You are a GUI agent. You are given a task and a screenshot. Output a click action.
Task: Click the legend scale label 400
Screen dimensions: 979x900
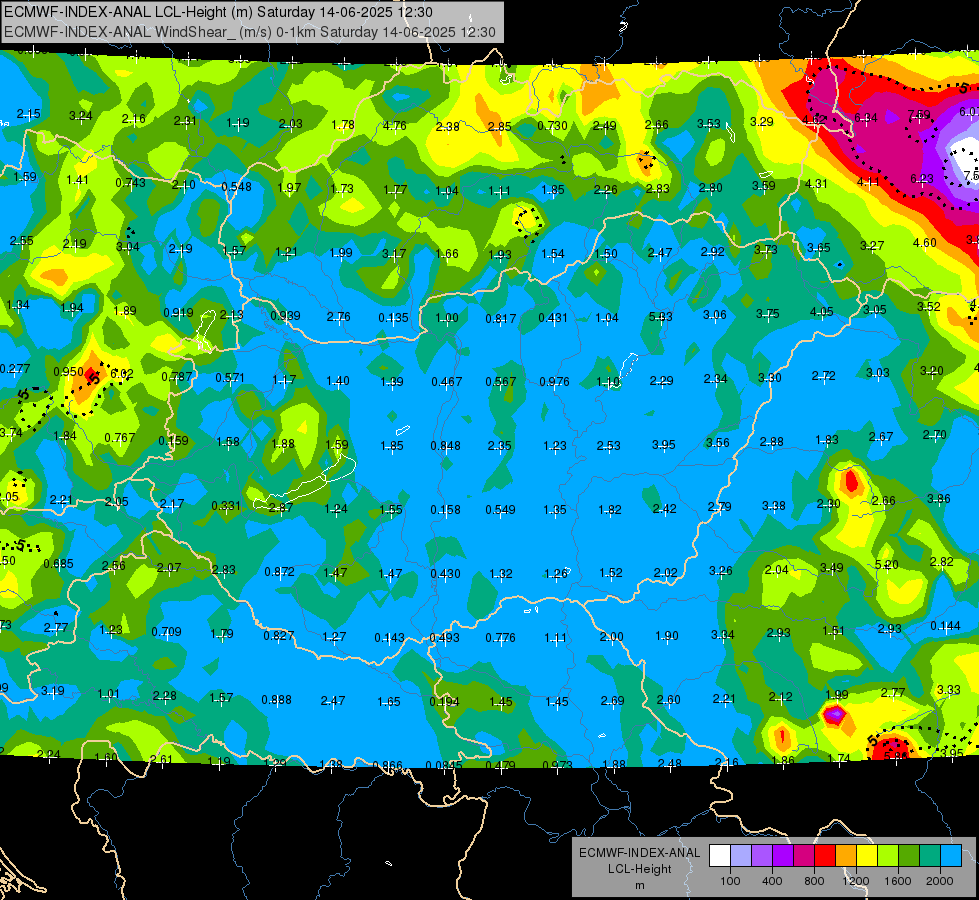772,881
